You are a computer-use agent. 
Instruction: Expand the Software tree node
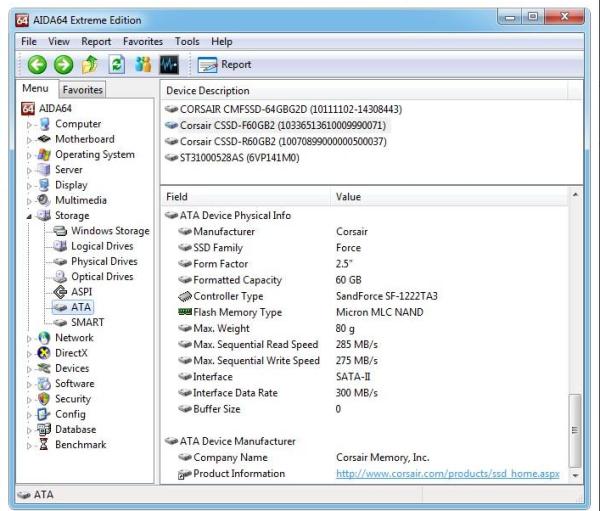[x=29, y=384]
